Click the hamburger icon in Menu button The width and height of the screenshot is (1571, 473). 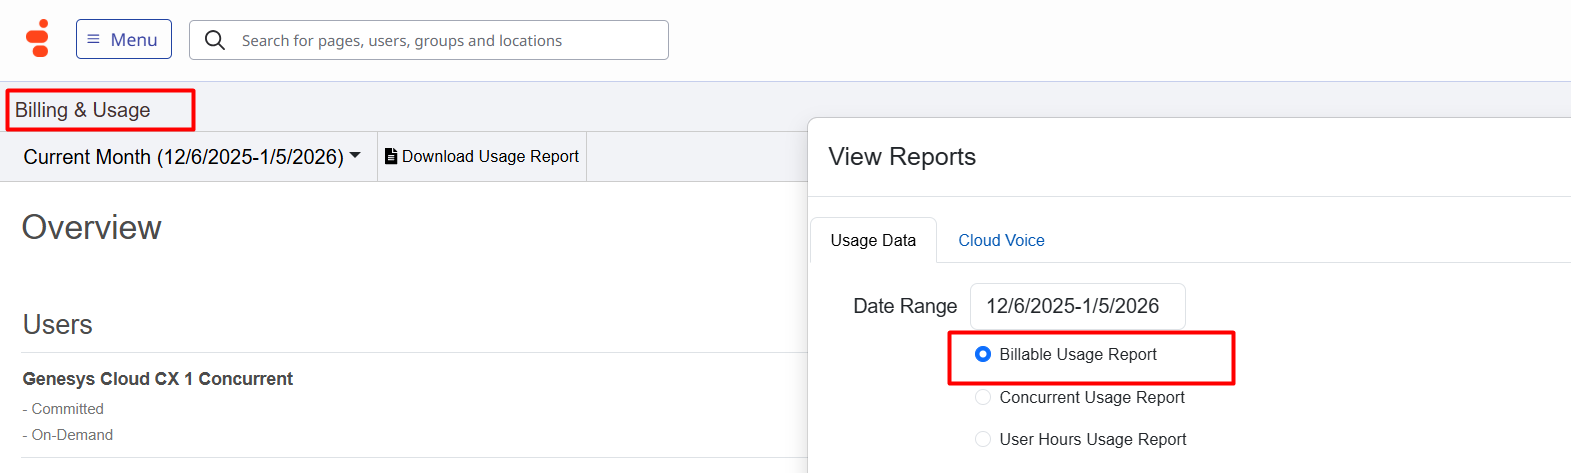[x=93, y=40]
